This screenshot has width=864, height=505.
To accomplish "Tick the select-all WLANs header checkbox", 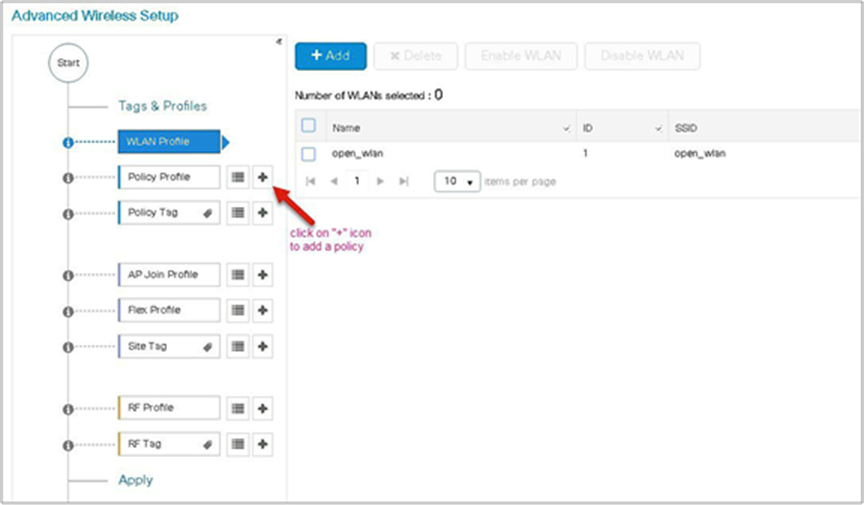I will pos(309,126).
